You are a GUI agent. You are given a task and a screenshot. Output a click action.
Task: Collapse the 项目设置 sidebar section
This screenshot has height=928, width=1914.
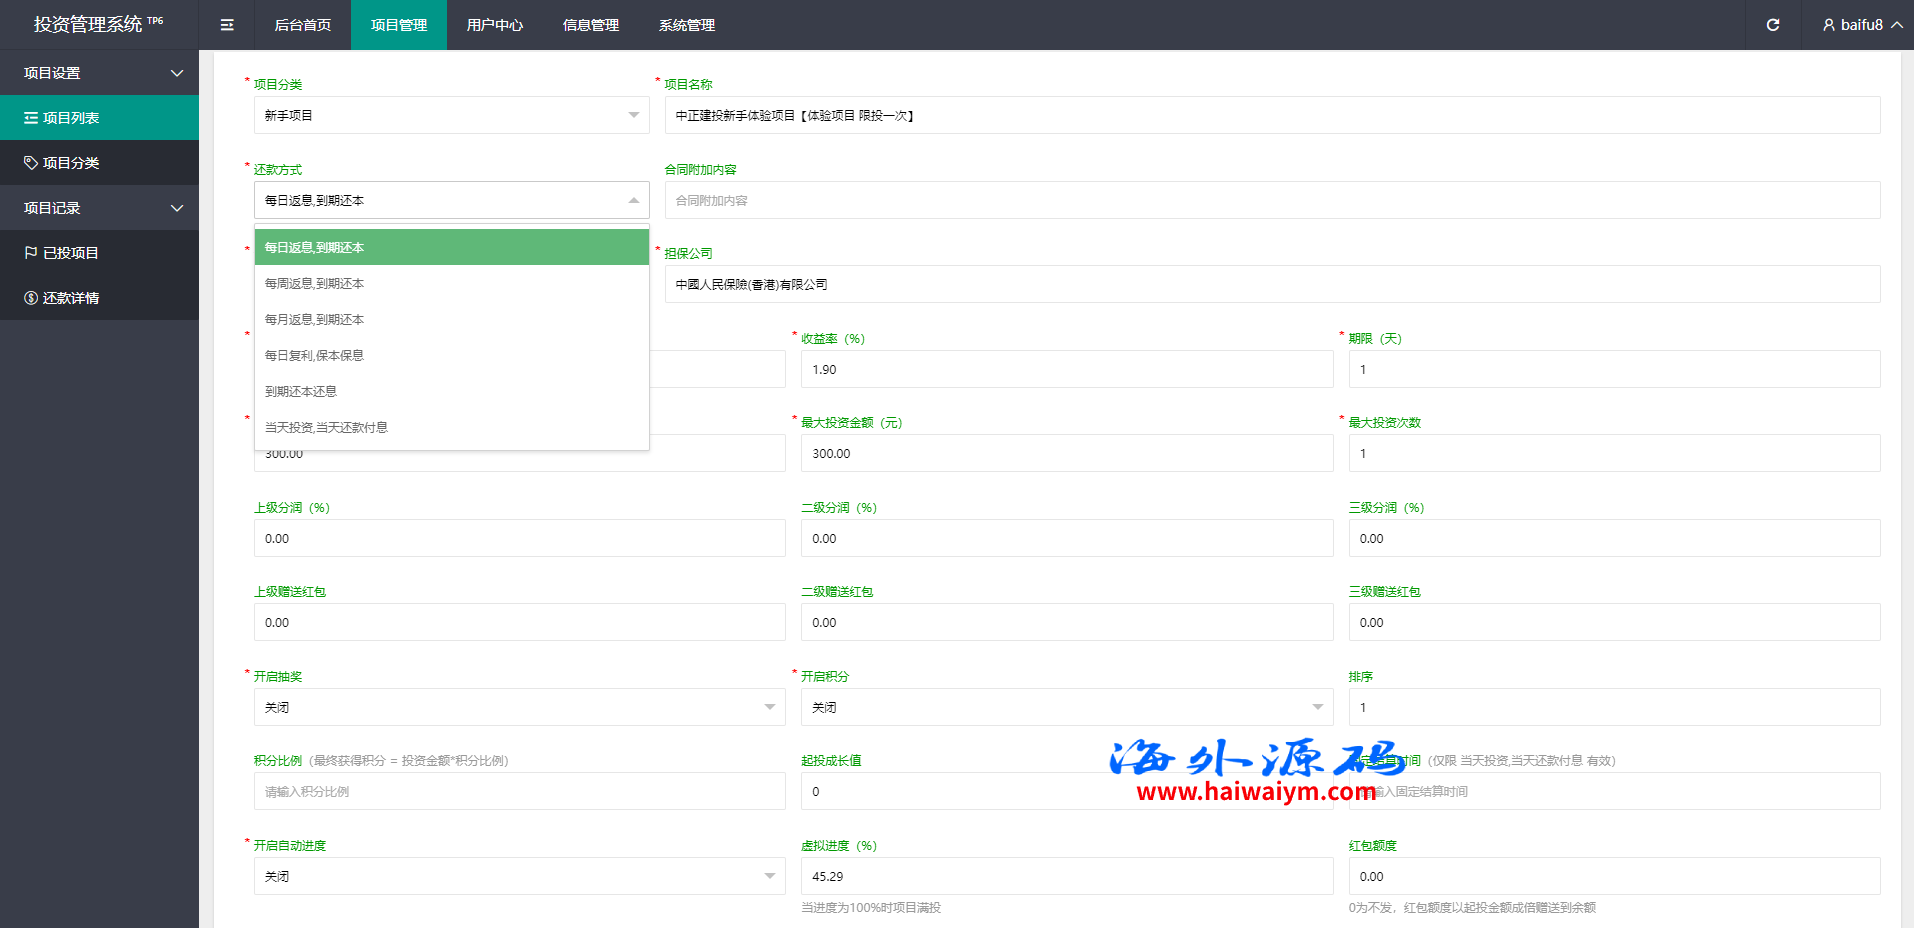tap(177, 73)
